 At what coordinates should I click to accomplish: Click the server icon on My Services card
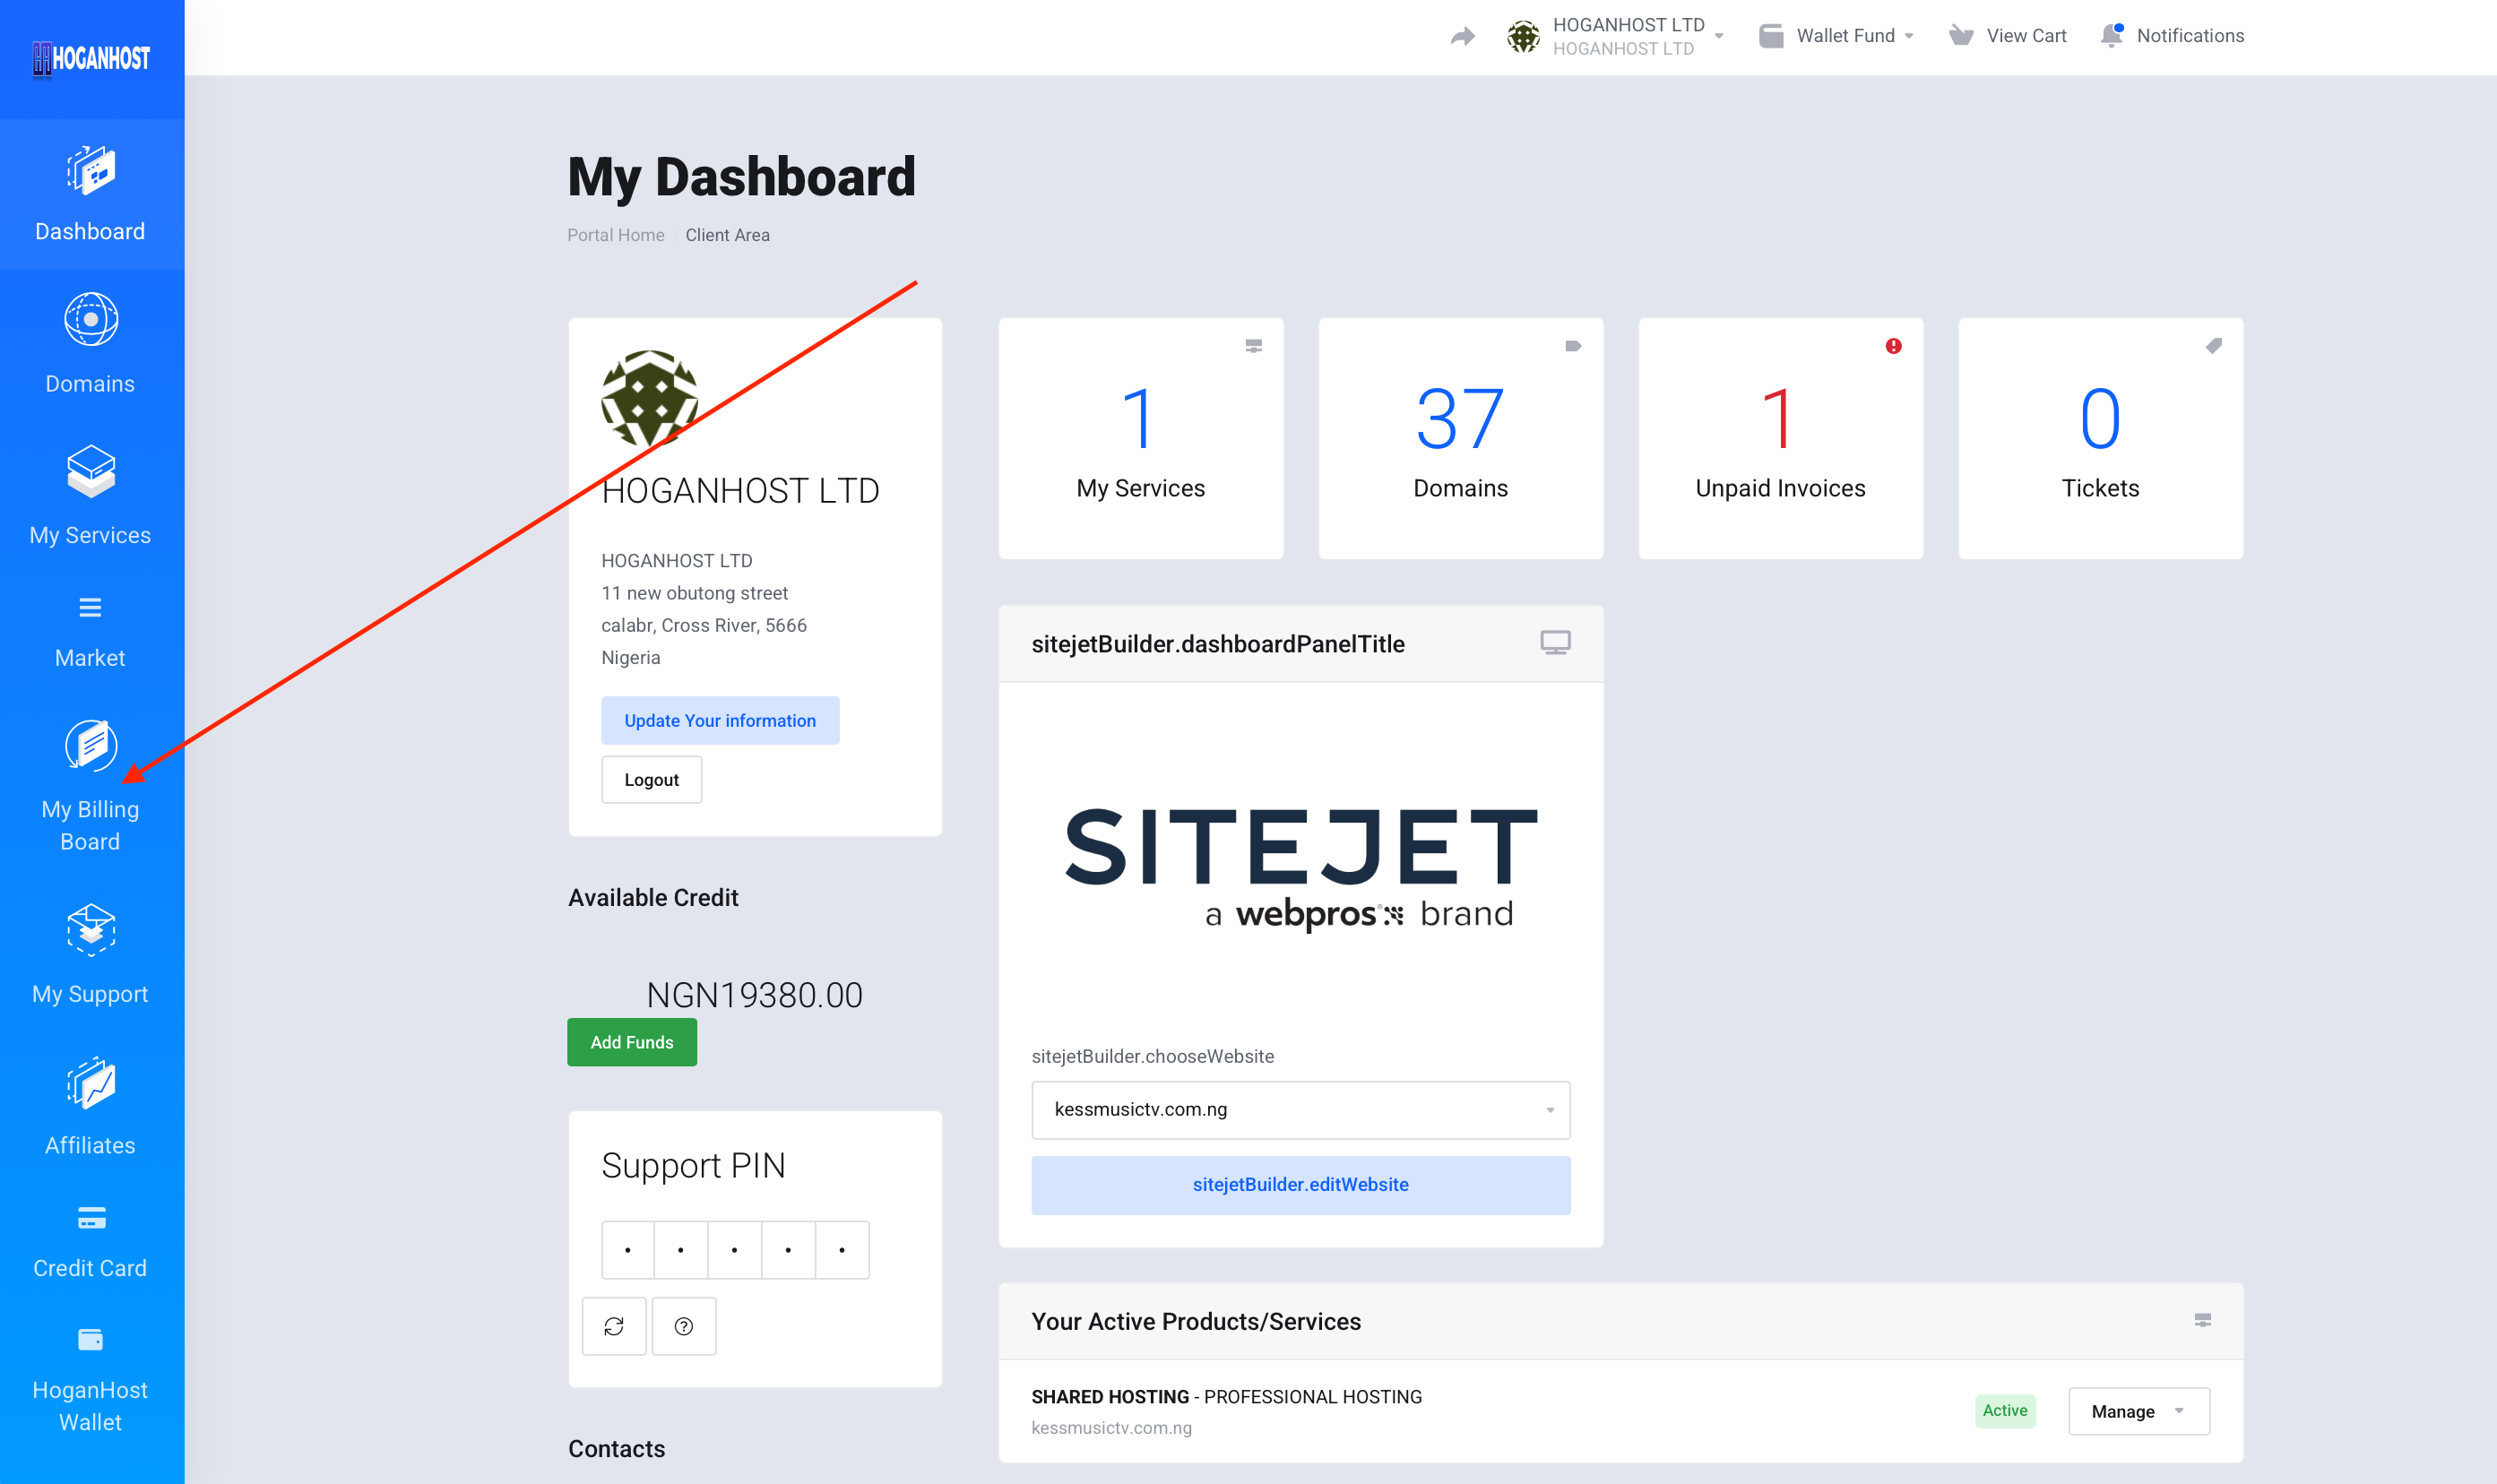click(1253, 346)
